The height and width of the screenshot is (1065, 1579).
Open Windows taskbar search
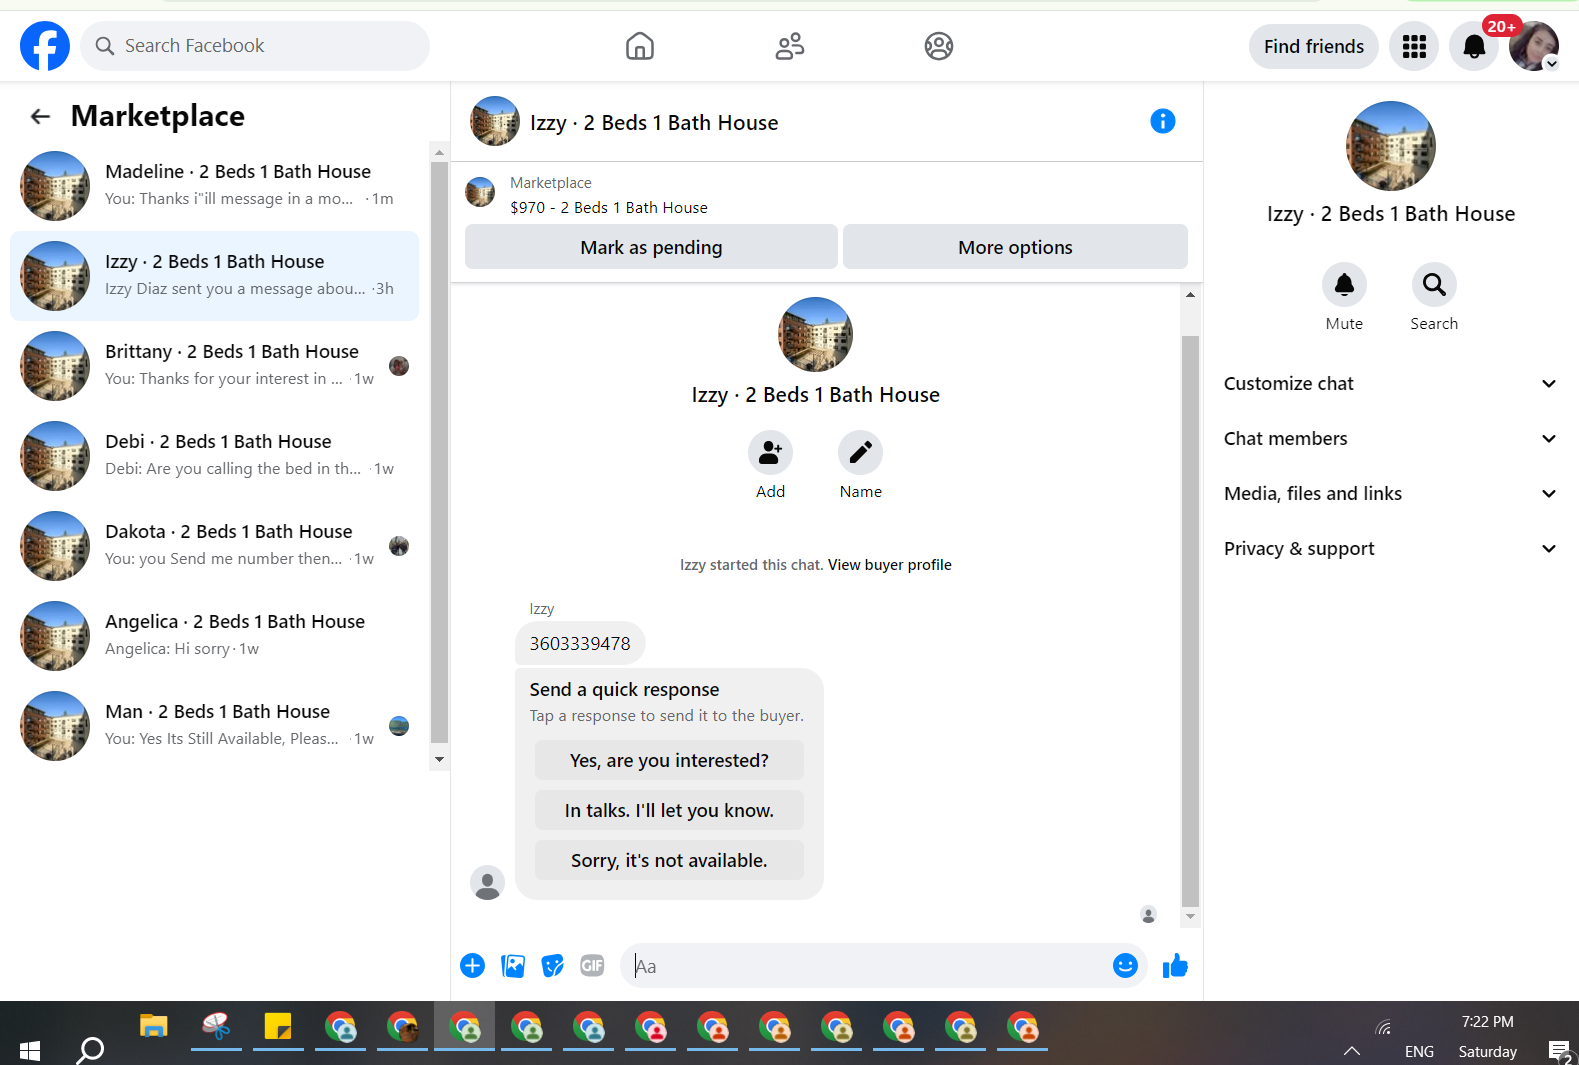(x=90, y=1050)
